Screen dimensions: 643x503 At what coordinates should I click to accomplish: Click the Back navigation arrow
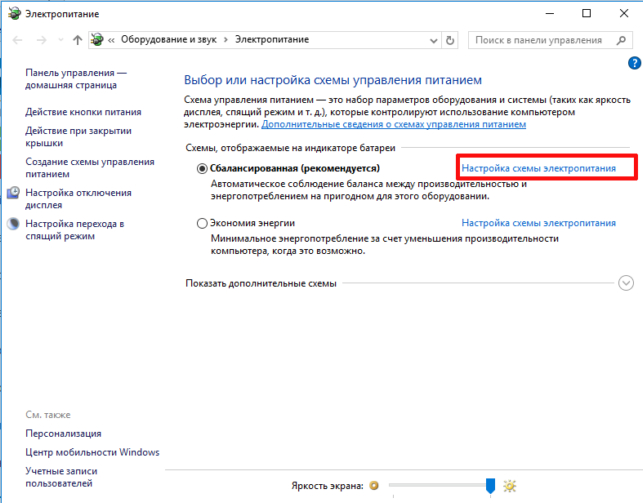tap(17, 40)
